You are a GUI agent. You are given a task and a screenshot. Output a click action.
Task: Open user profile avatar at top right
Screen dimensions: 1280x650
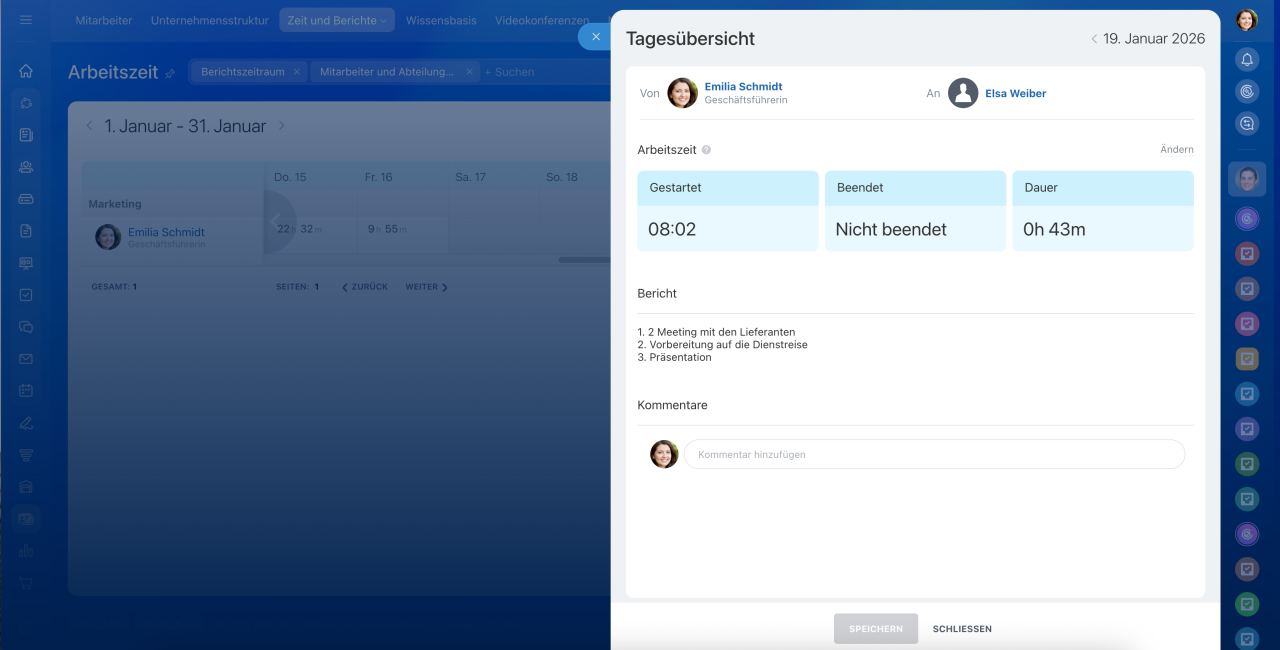(x=1246, y=20)
